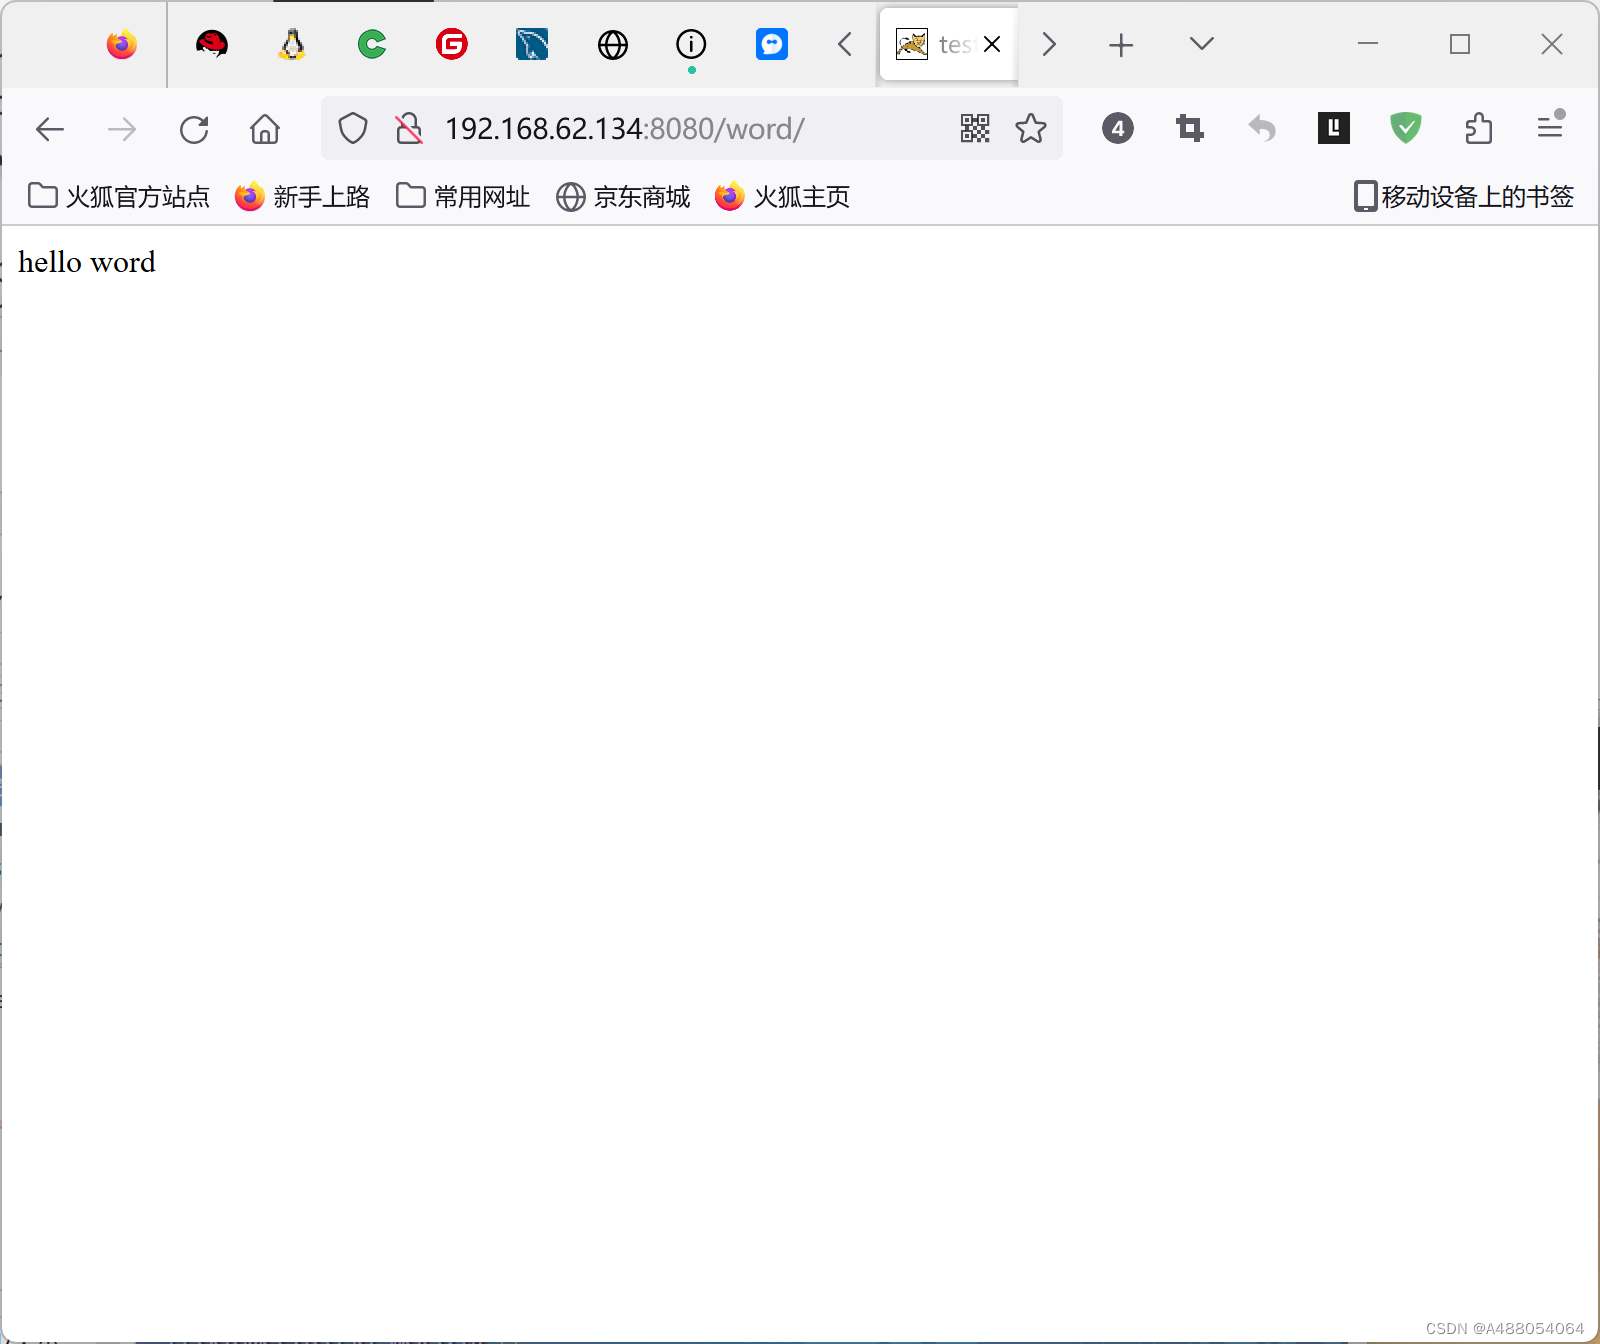
Task: Go back to the previous page
Action: (x=50, y=129)
